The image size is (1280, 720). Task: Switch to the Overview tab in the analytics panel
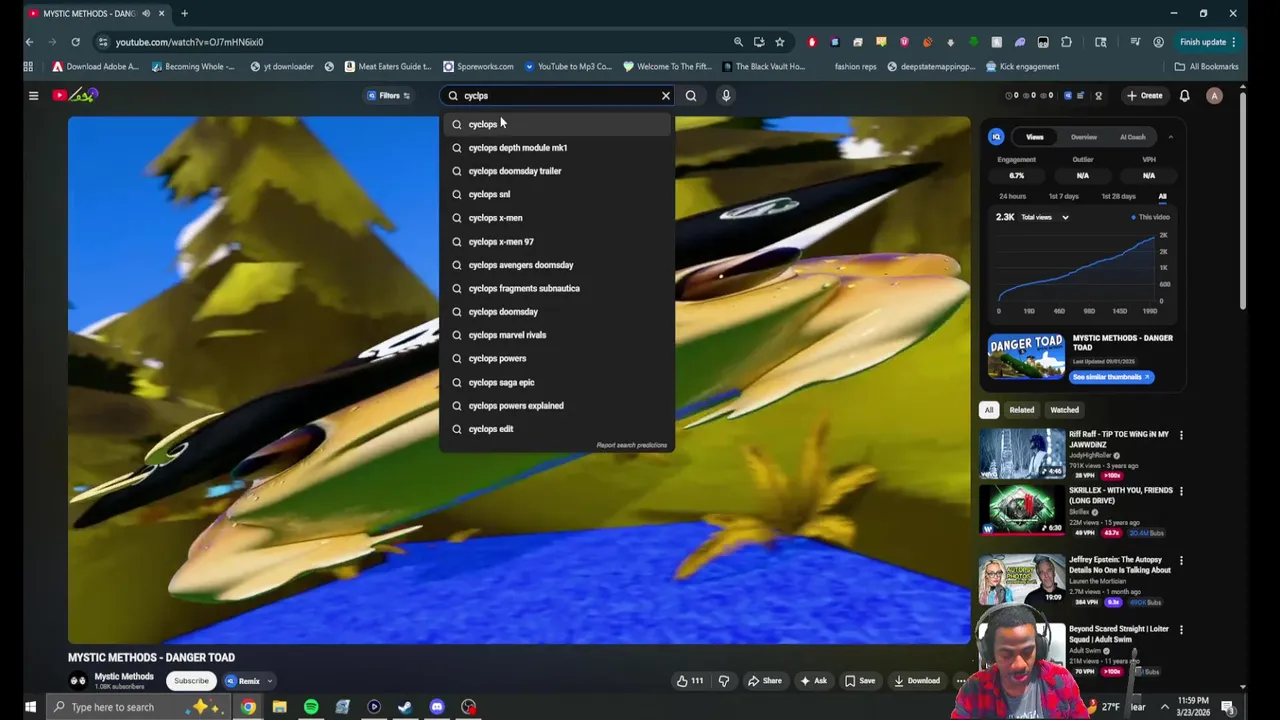1084,137
